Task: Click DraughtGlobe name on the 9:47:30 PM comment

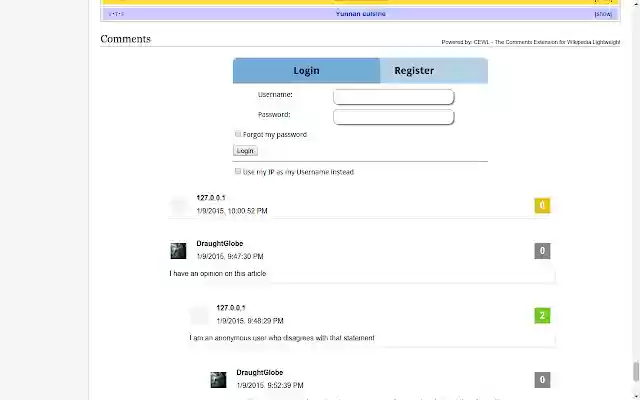Action: [220, 243]
